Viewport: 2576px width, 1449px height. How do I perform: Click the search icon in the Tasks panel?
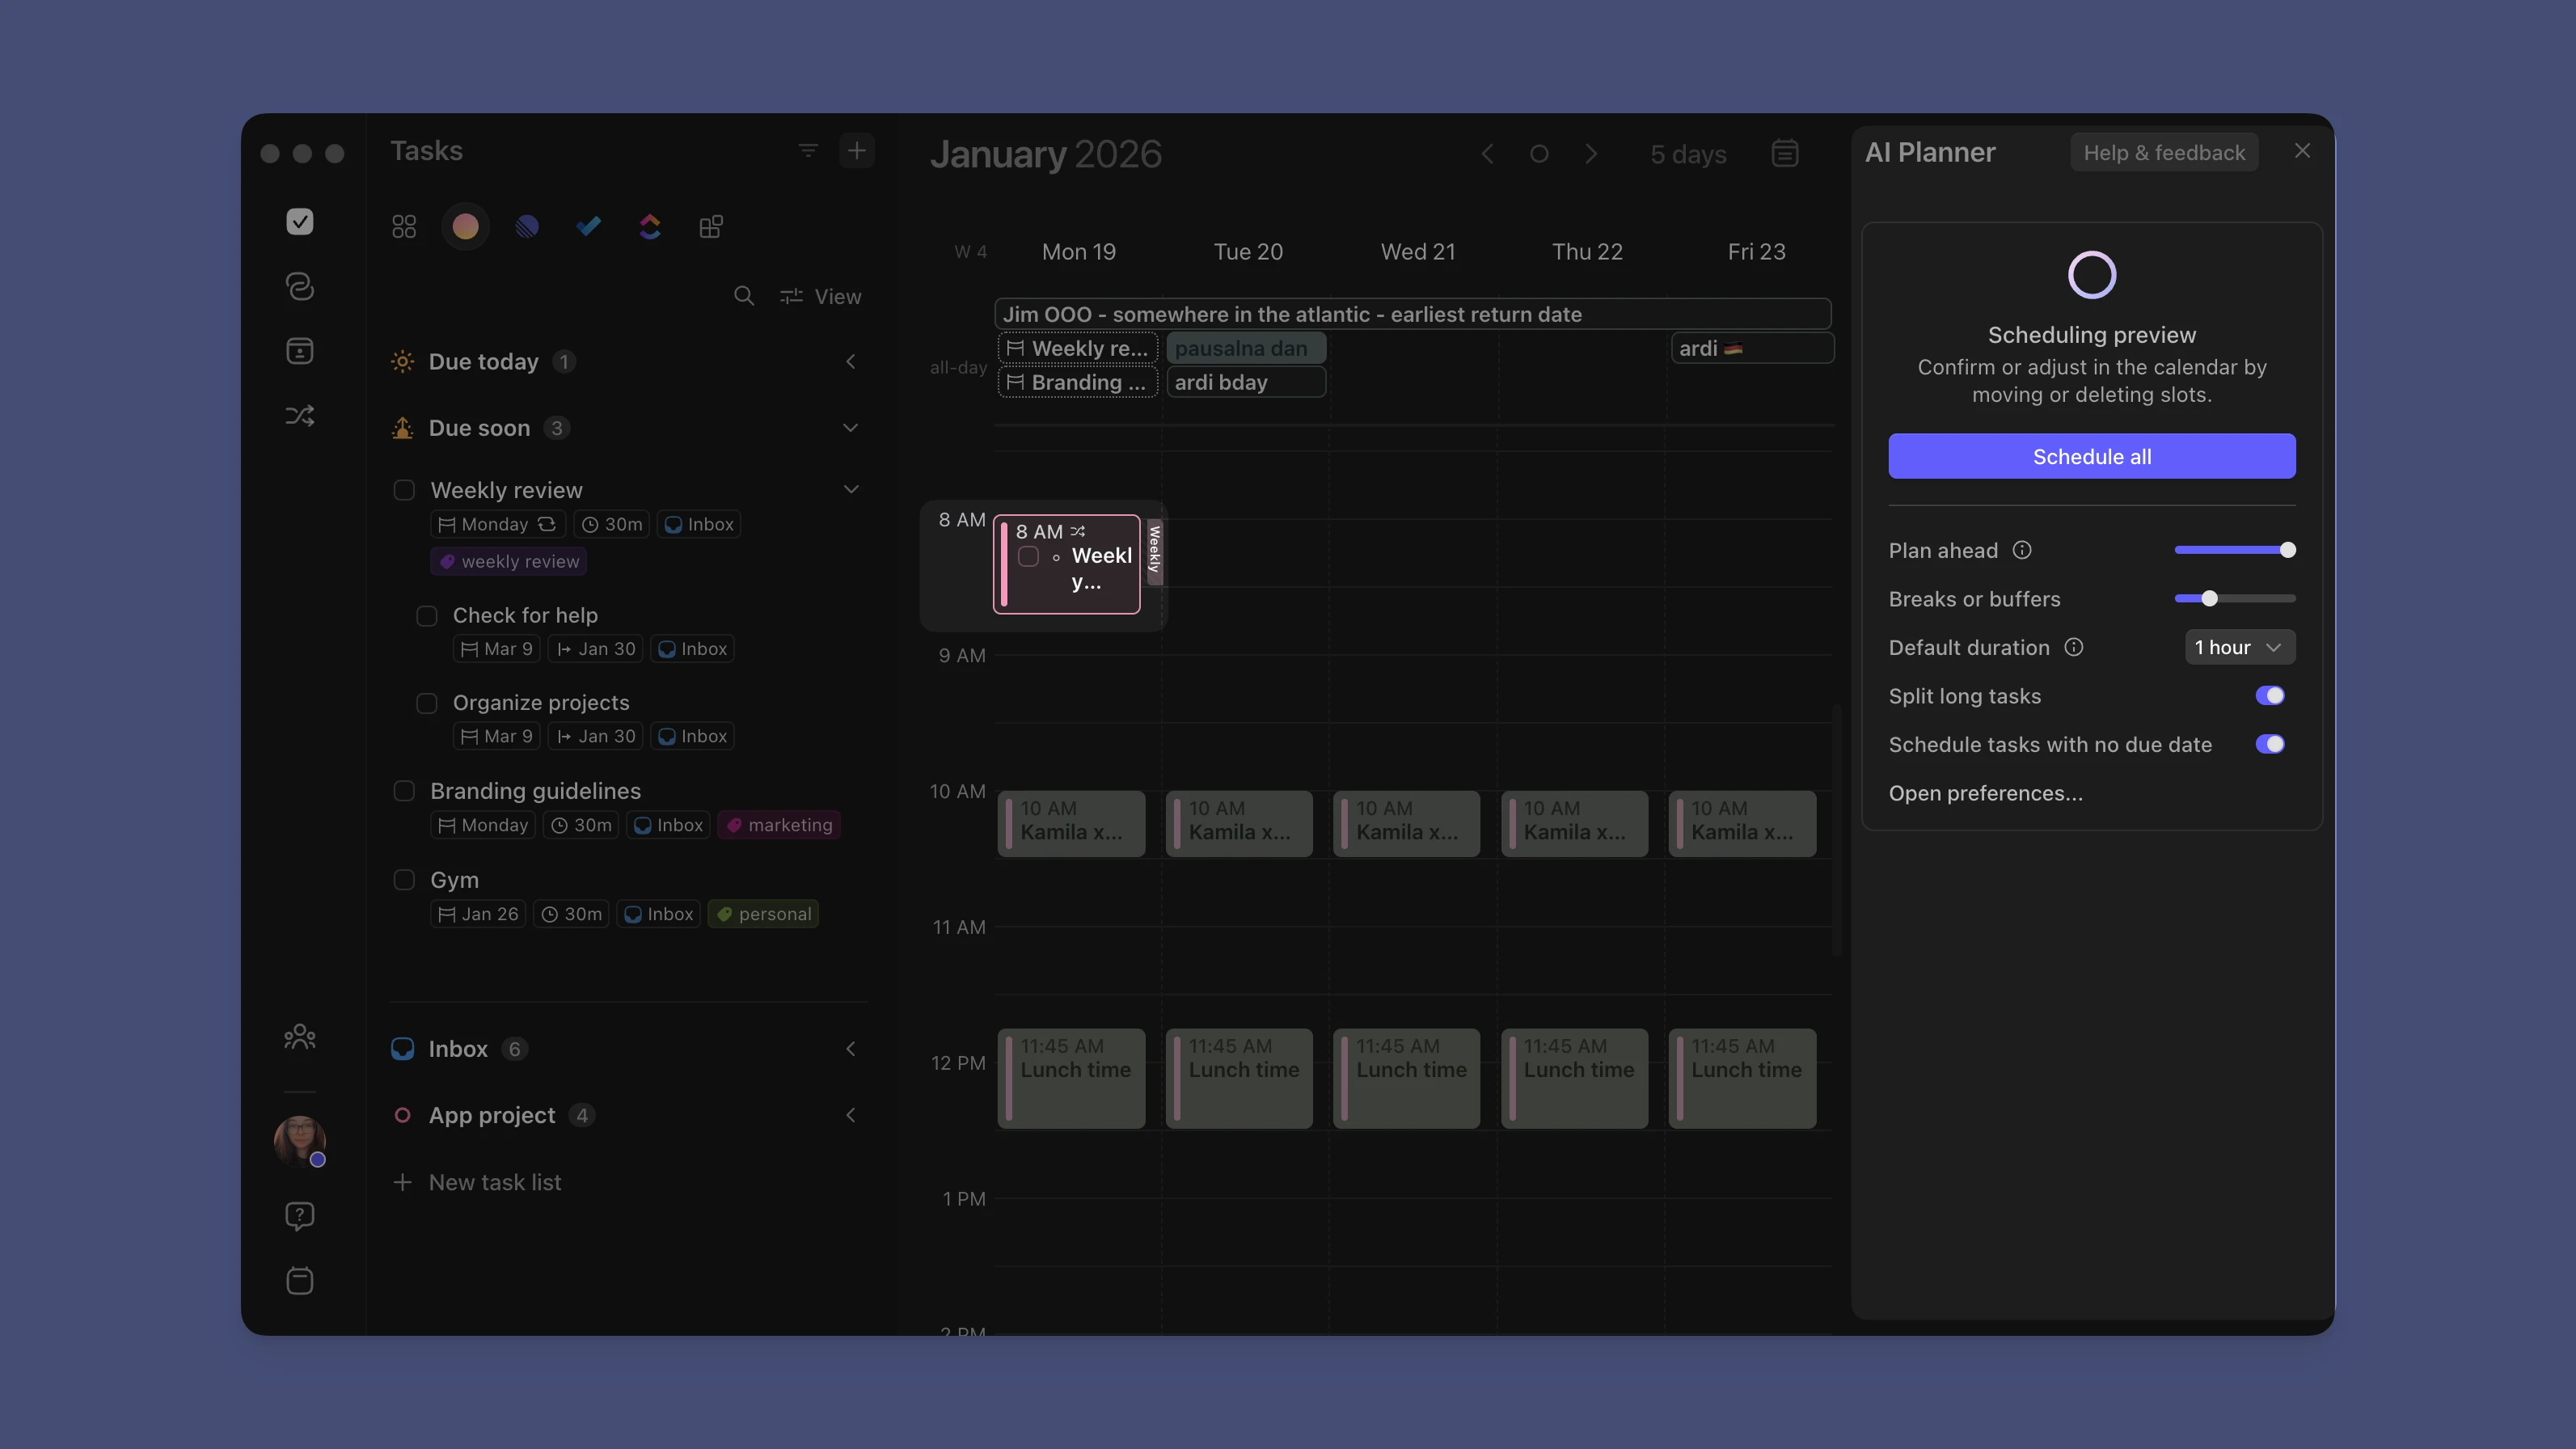[x=744, y=296]
